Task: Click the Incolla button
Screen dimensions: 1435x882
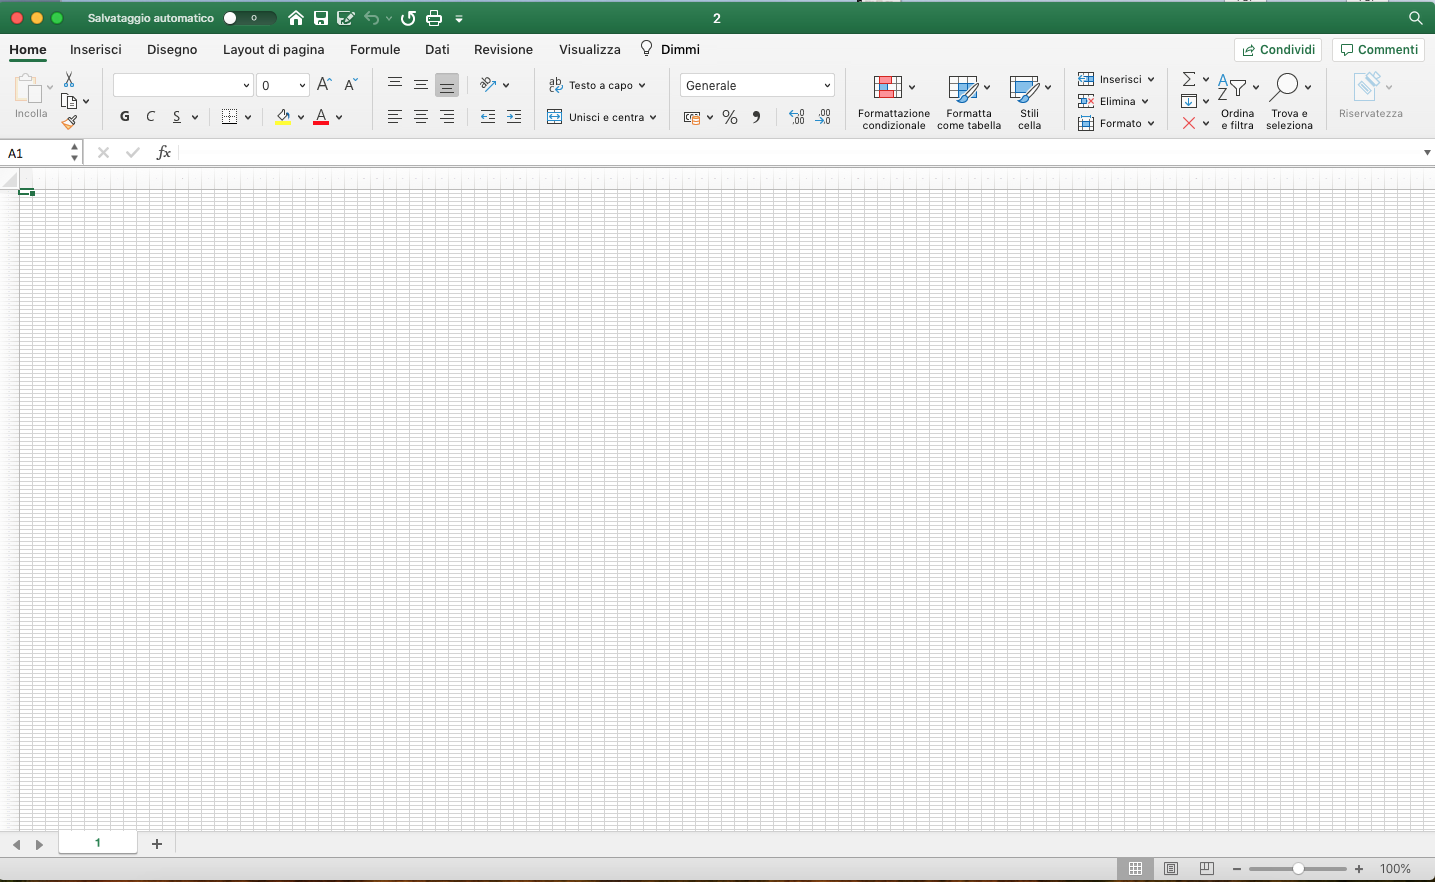Action: coord(30,95)
